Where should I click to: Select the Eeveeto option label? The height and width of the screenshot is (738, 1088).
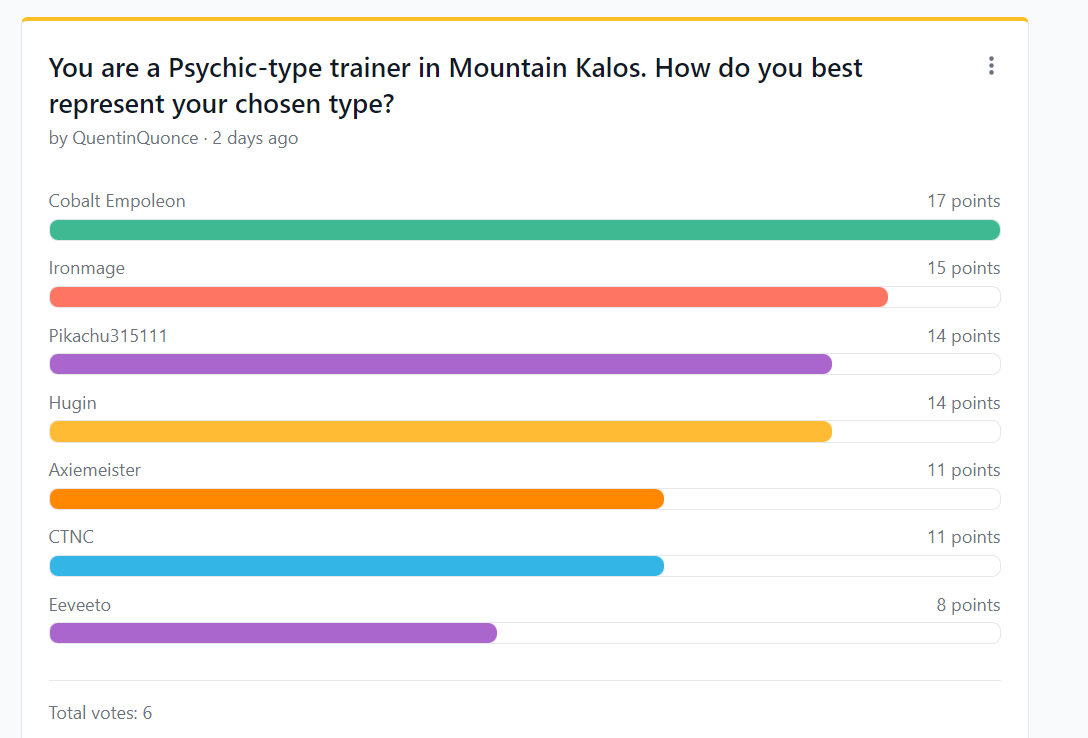[x=80, y=605]
